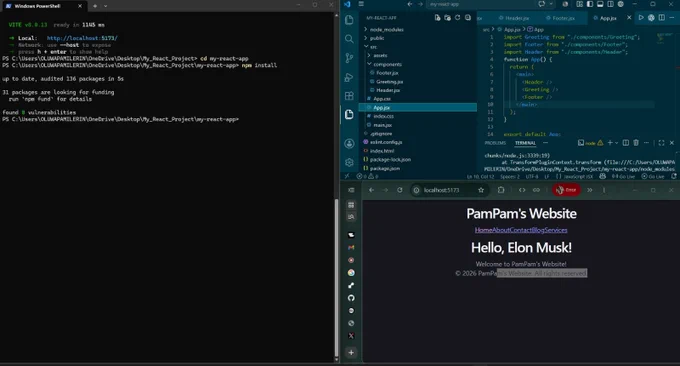This screenshot has width=680, height=366.
Task: Open Gmail icon in browser sidebar
Action: point(351,248)
